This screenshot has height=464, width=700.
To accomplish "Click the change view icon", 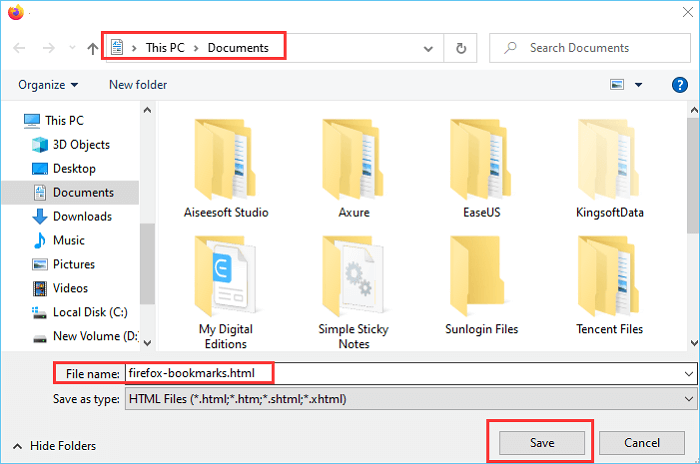I will click(617, 84).
